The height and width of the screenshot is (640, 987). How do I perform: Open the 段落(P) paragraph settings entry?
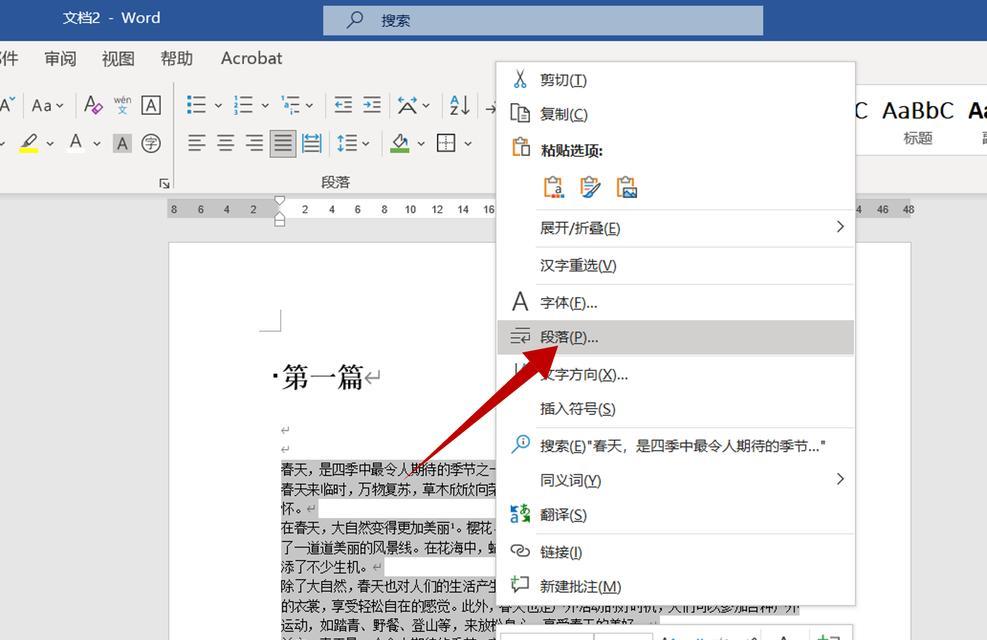click(675, 337)
